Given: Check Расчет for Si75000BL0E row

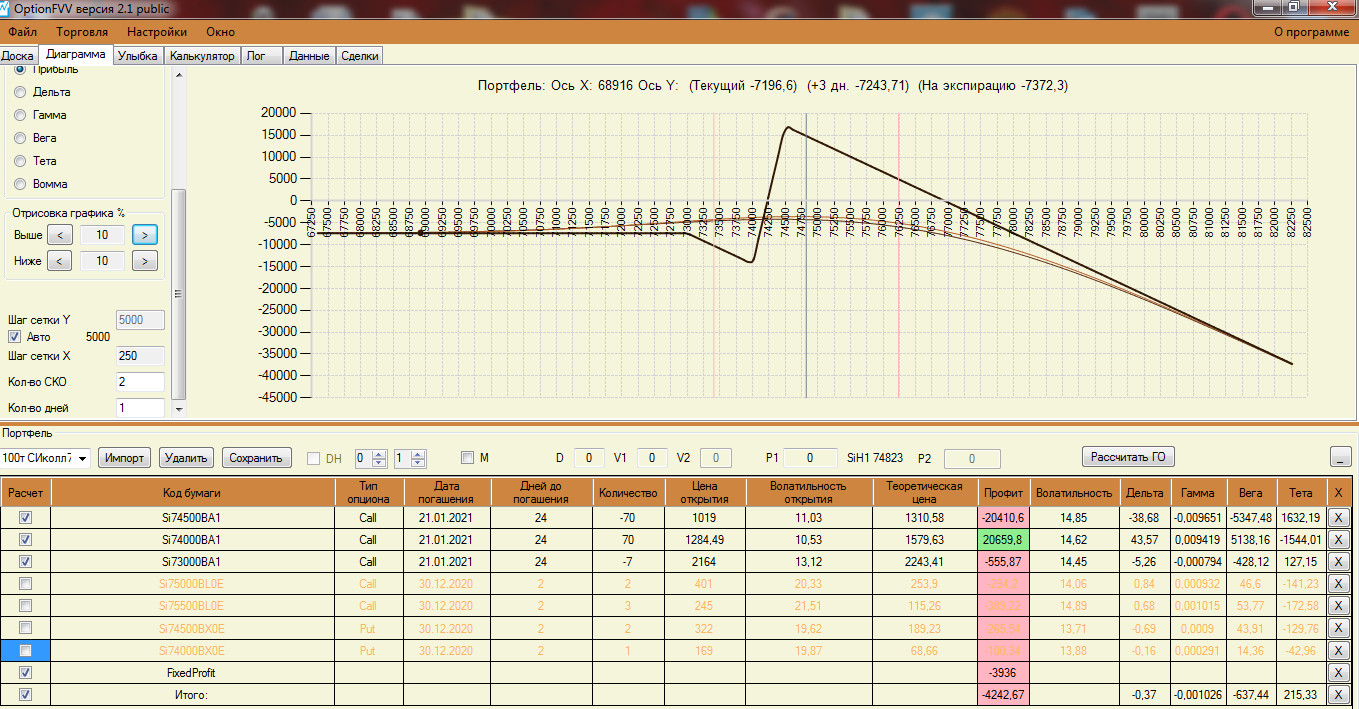Looking at the screenshot, I should 26,584.
